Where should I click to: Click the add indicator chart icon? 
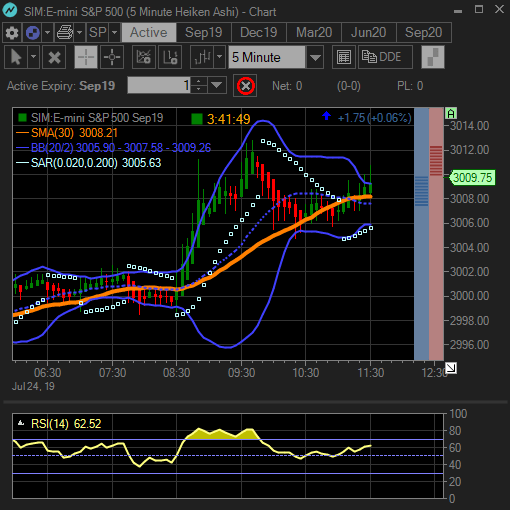(144, 57)
